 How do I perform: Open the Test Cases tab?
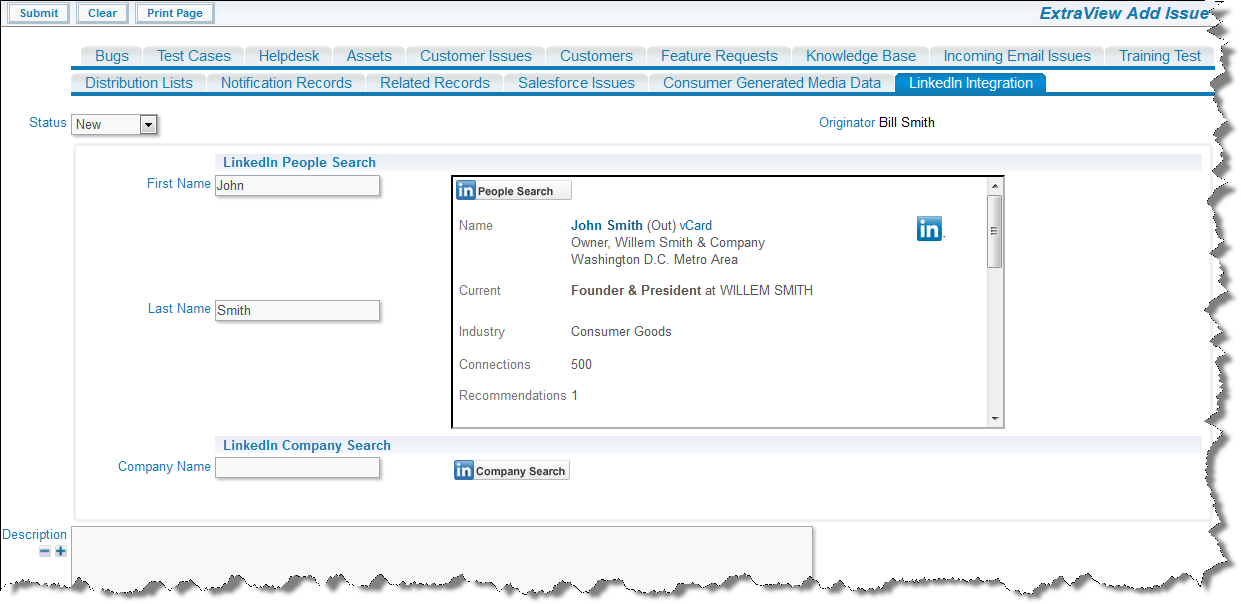194,56
